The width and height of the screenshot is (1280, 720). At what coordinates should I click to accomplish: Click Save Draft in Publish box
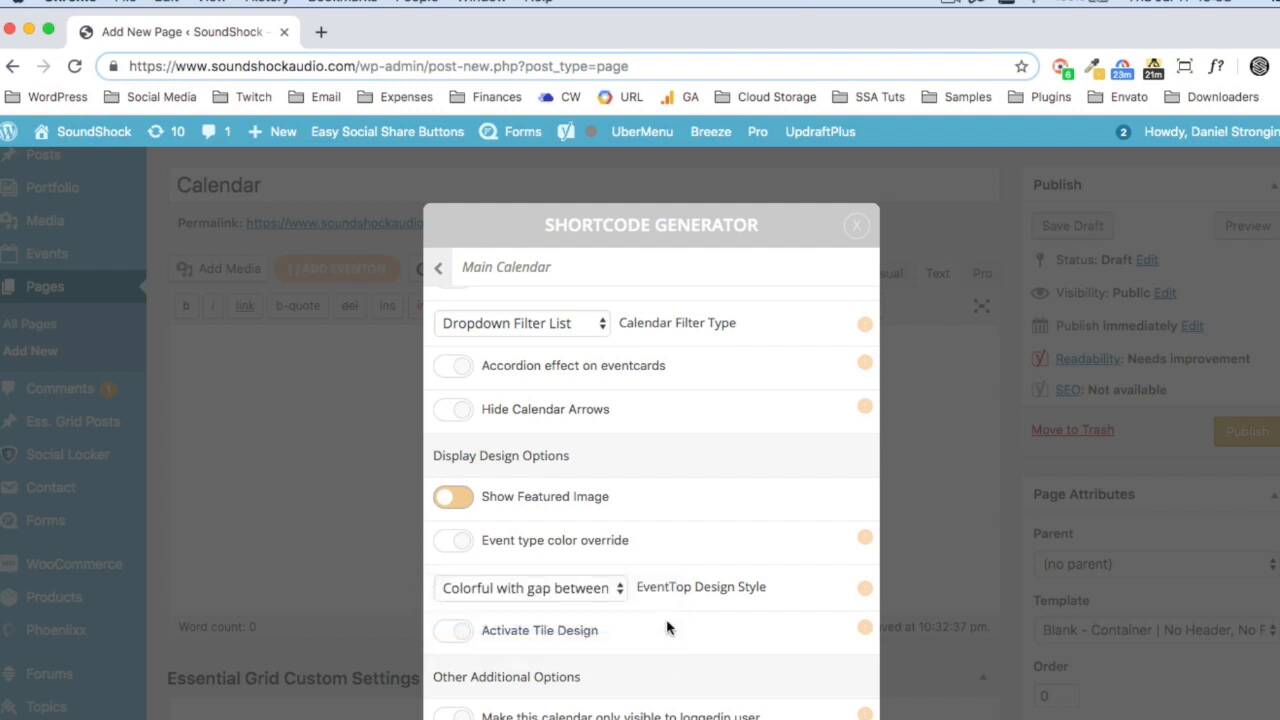[x=1072, y=226]
